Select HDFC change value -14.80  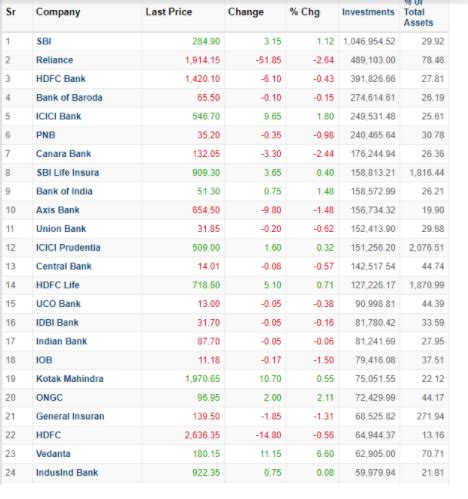pyautogui.click(x=269, y=435)
